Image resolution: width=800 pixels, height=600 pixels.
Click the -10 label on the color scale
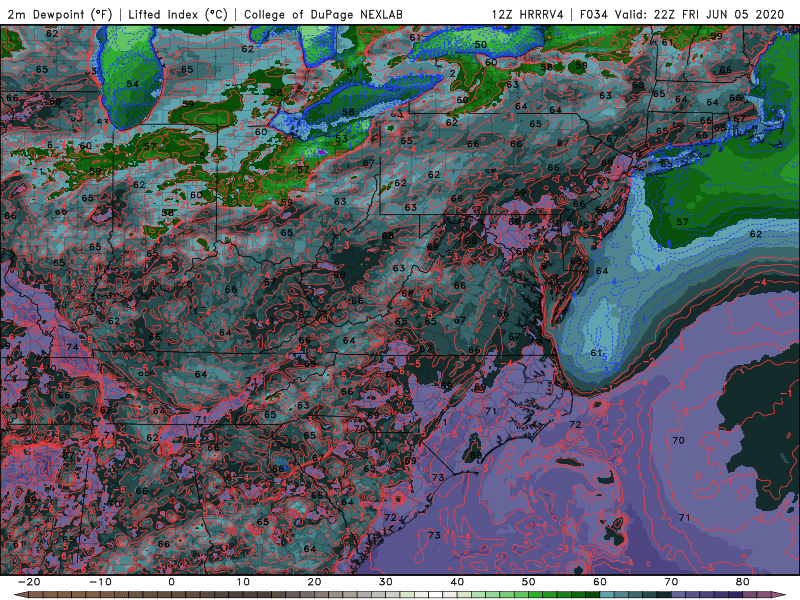click(x=101, y=582)
